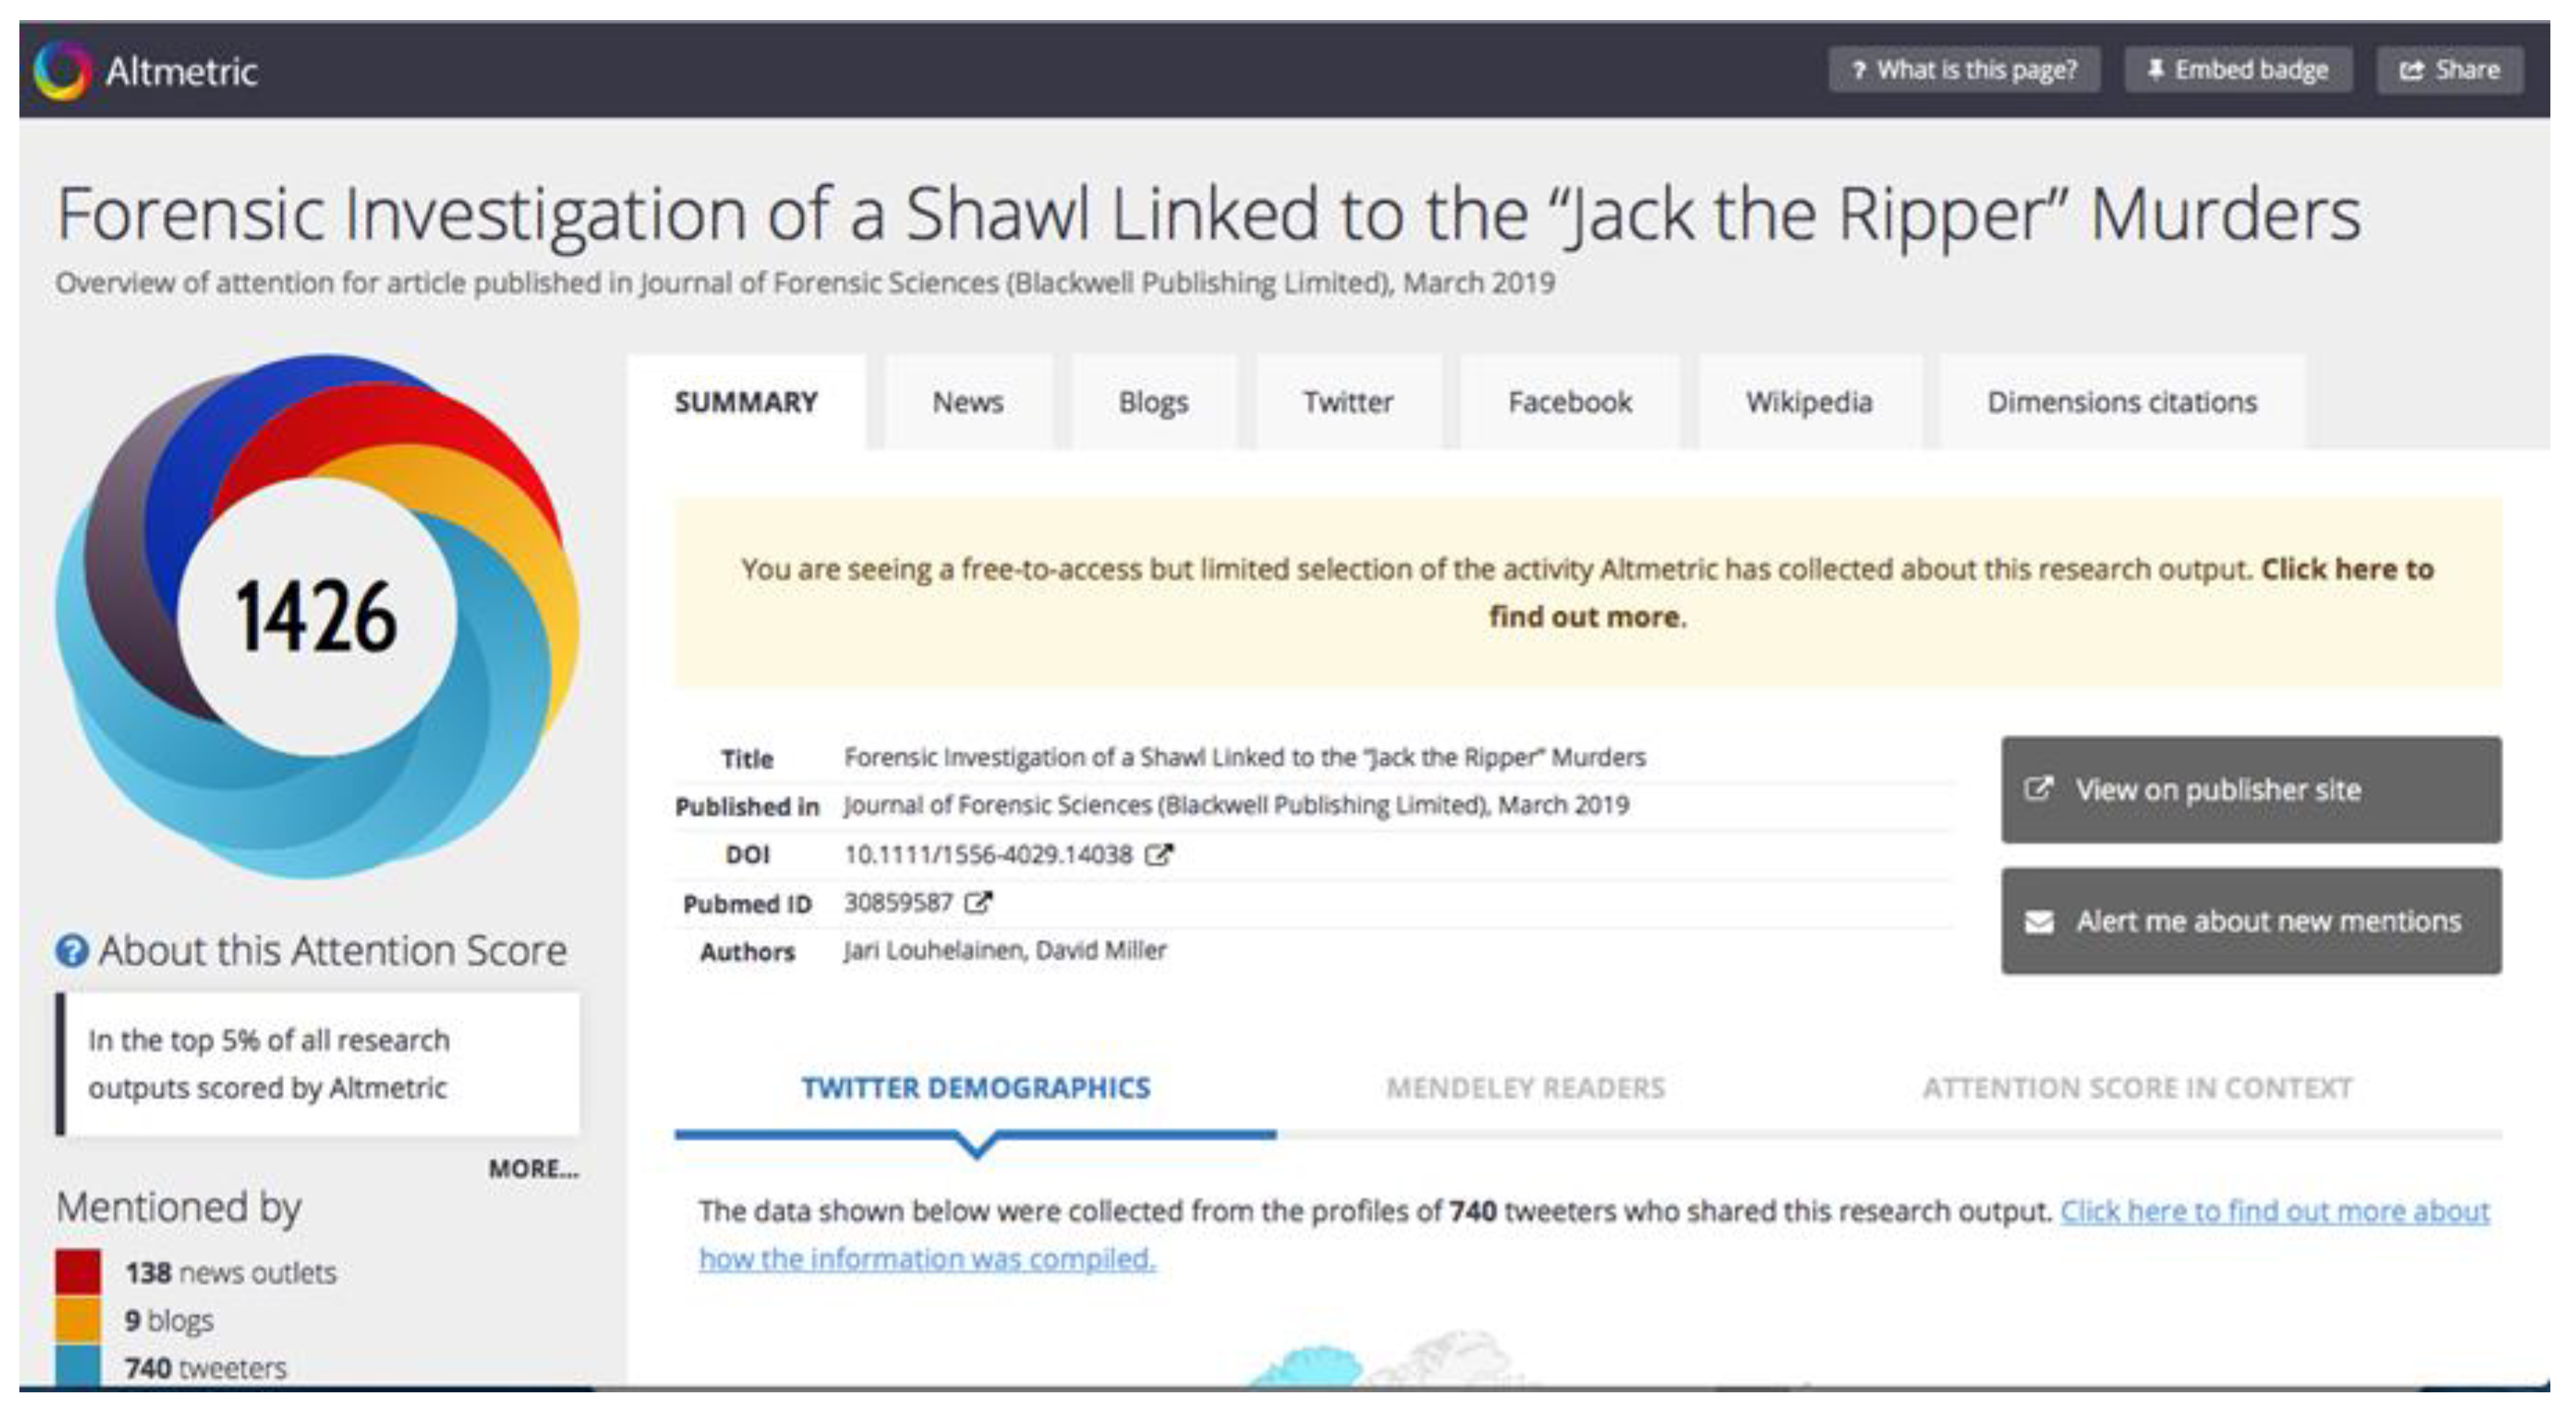Click the blue question mark help icon
This screenshot has height=1411, width=2576.
(x=72, y=950)
